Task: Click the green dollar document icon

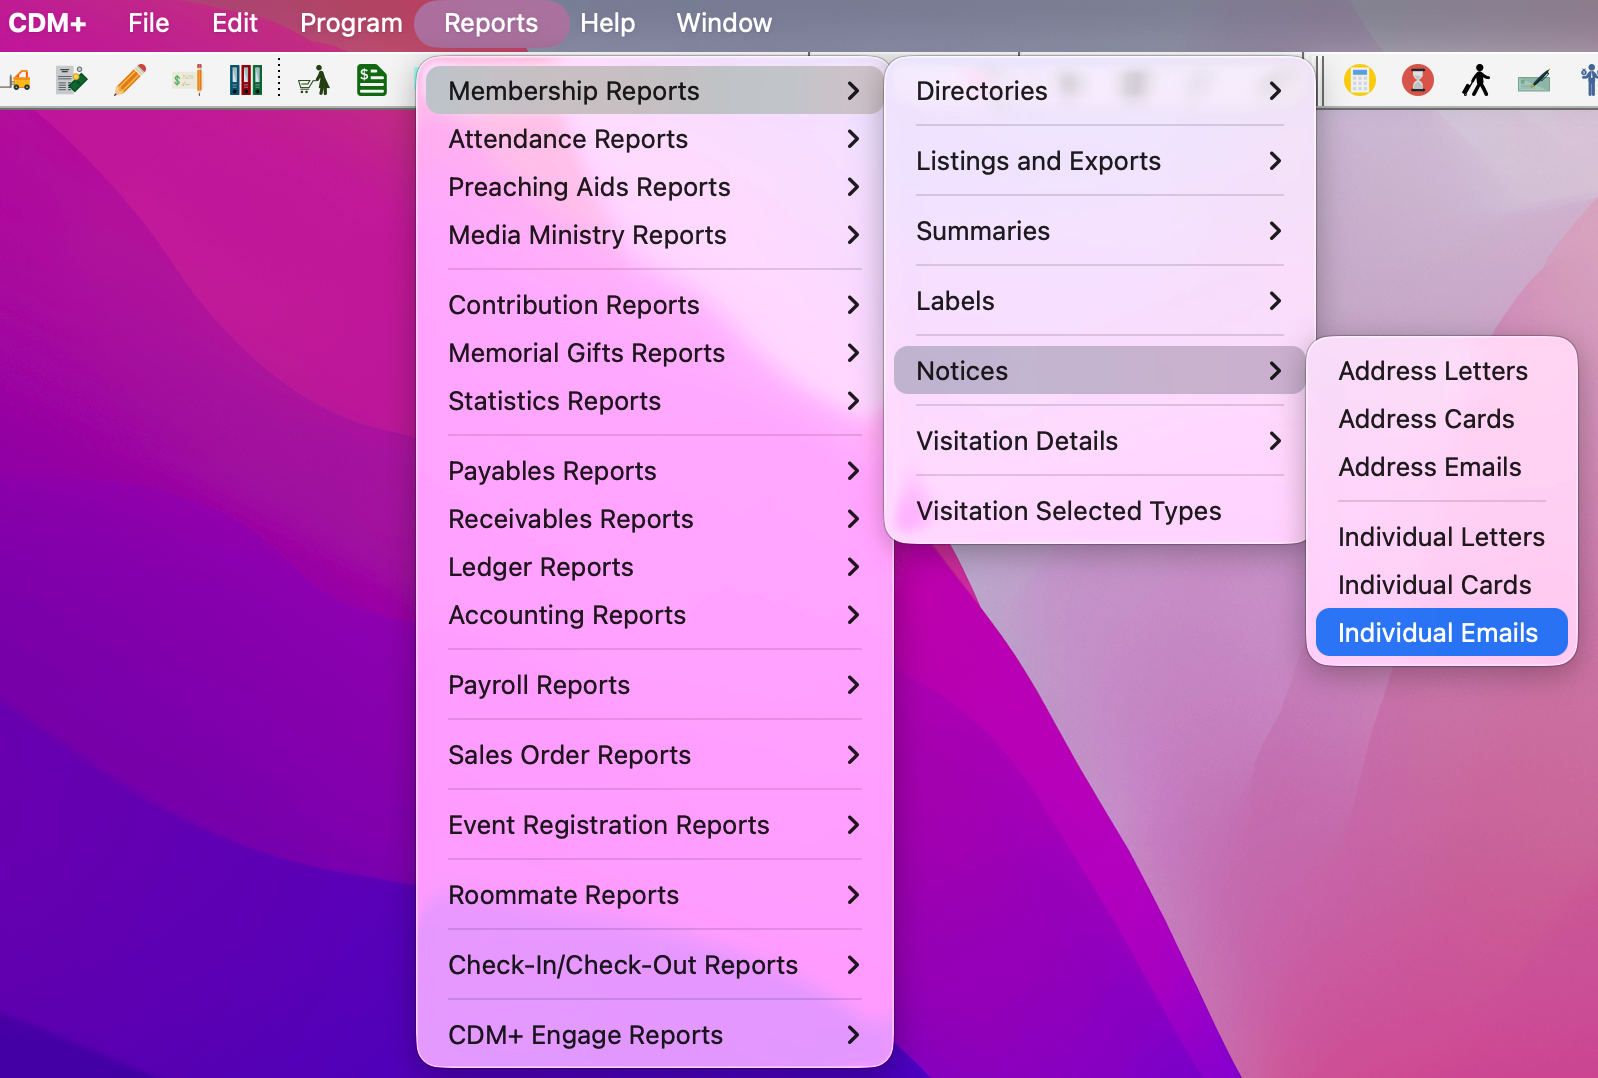Action: point(372,80)
